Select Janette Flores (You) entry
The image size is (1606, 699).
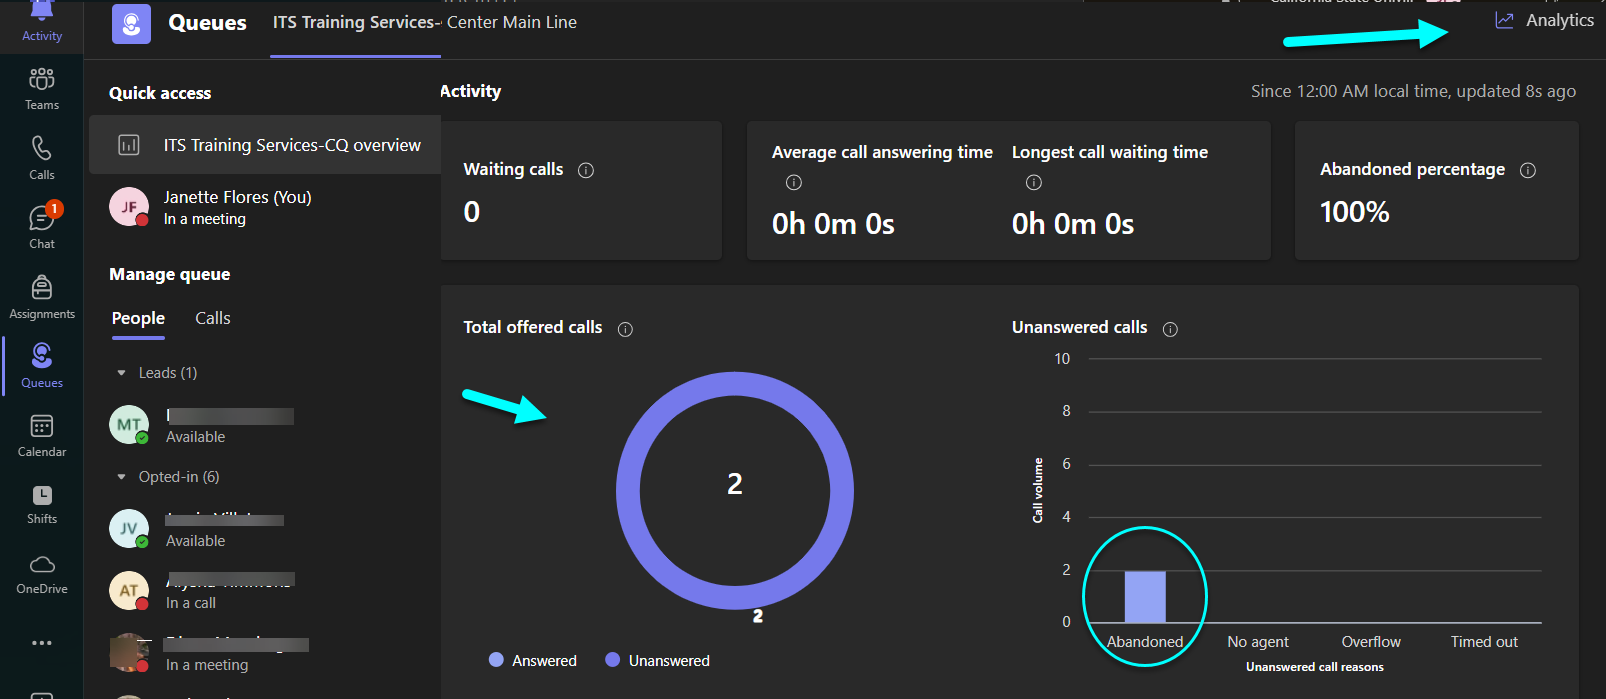coord(265,207)
